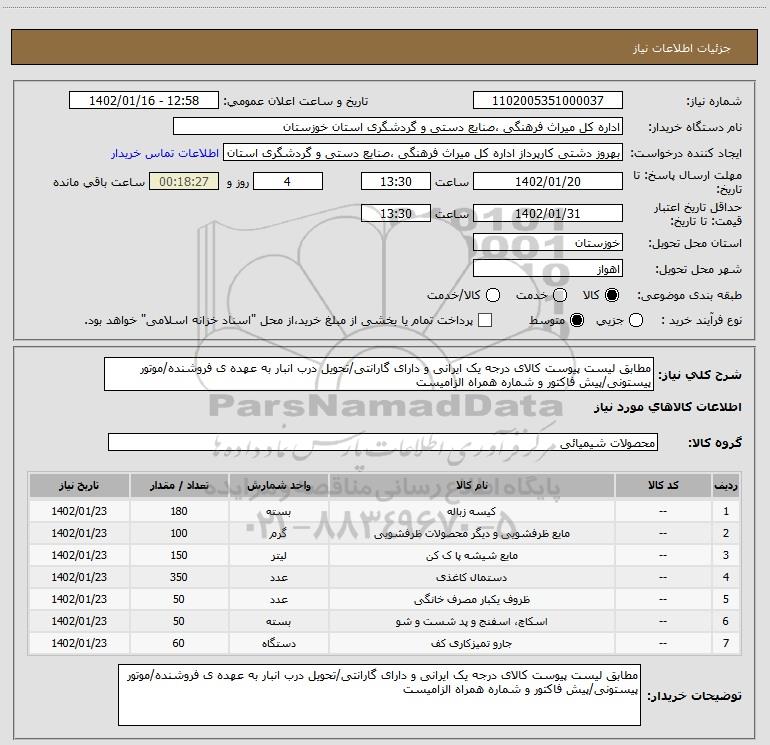Click the نام کالا column header
Screen dimensions: 770x745
471,485
